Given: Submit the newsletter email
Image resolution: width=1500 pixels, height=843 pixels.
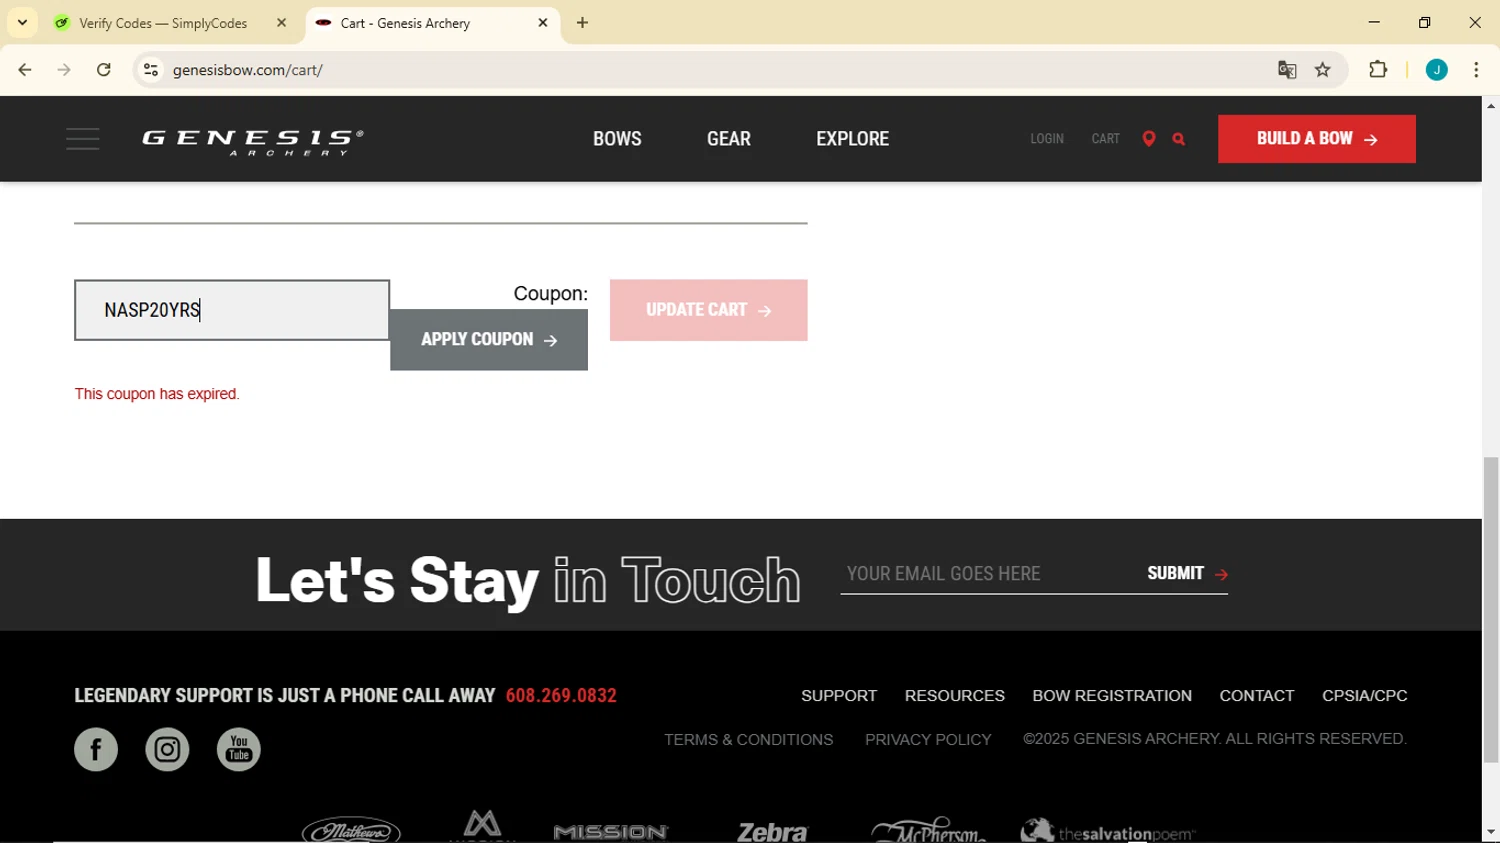Looking at the screenshot, I should 1187,574.
